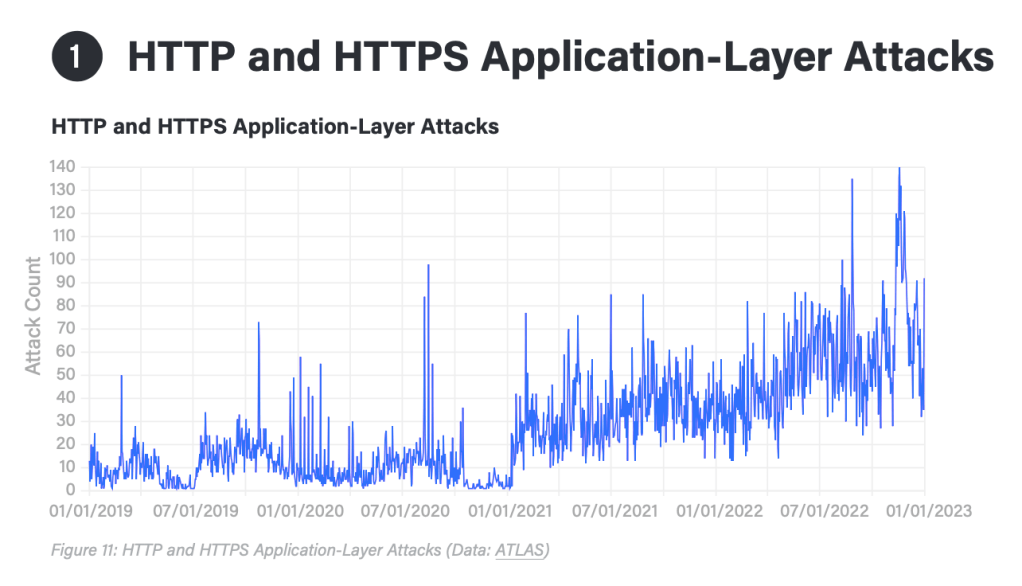Click the 01/01/2019 date label
1022x586 pixels.
point(91,510)
